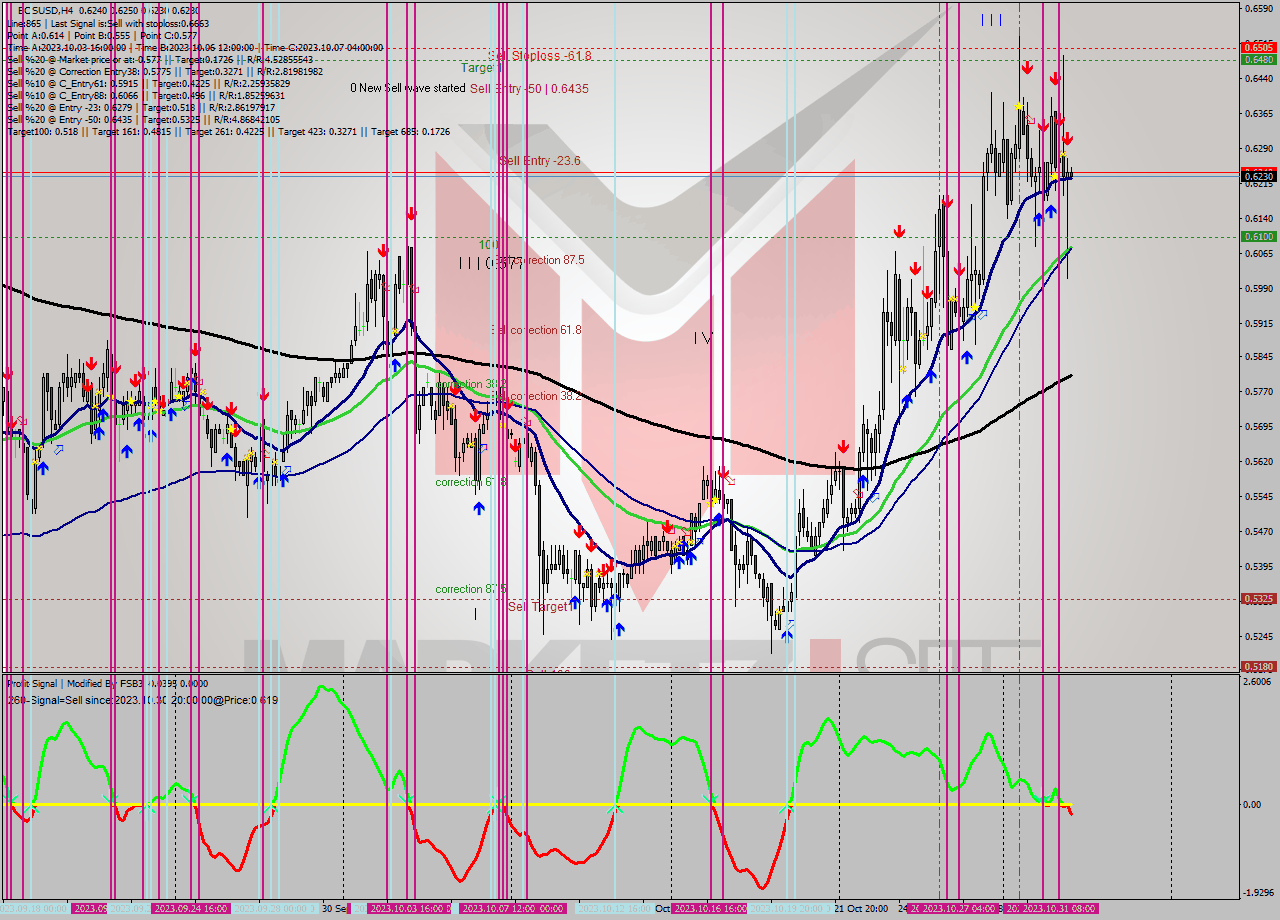Click the -1.9296 indicator scale value

point(1256,893)
